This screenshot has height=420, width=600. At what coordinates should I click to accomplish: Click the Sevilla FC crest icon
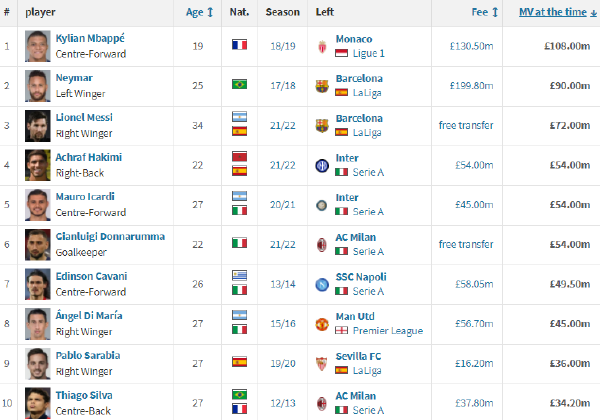(322, 364)
